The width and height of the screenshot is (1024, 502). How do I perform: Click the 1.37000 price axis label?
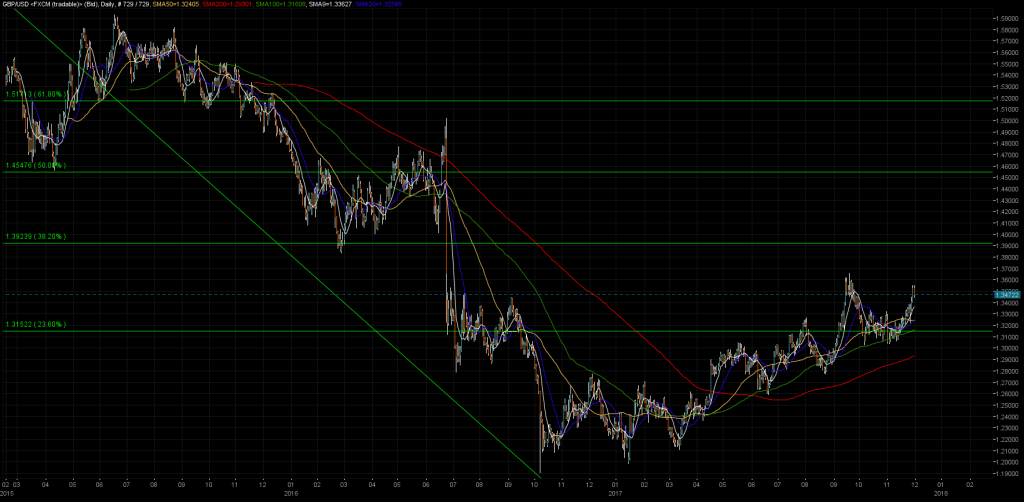(1006, 268)
